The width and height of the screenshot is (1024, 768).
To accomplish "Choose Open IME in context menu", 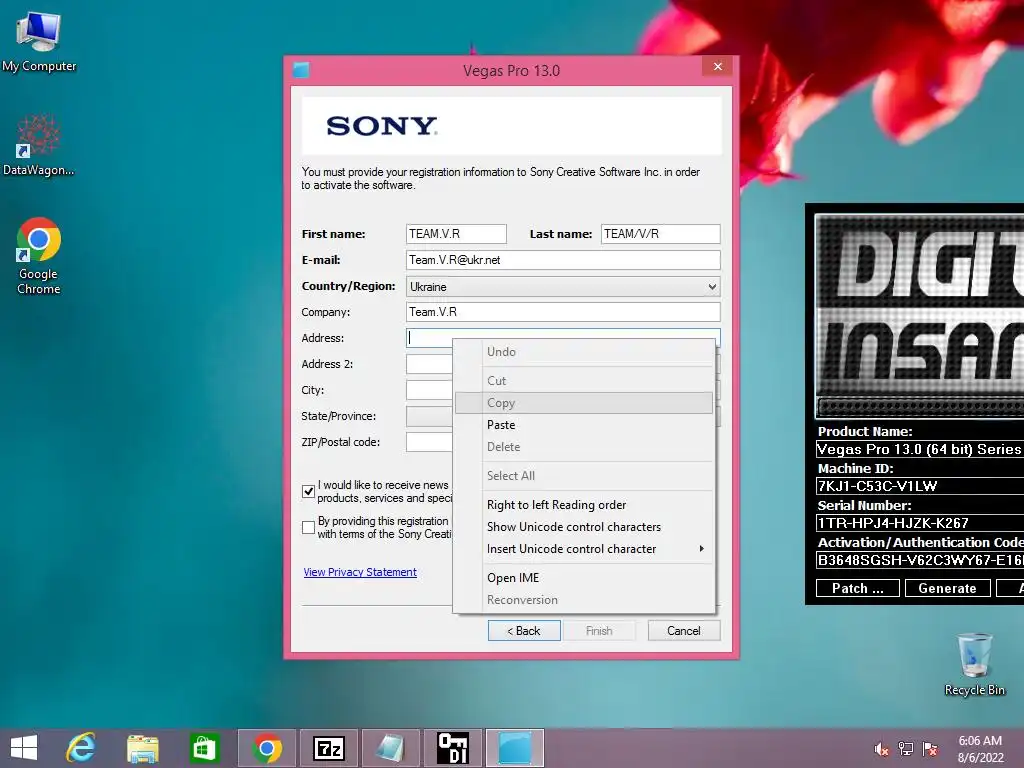I will tap(584, 577).
